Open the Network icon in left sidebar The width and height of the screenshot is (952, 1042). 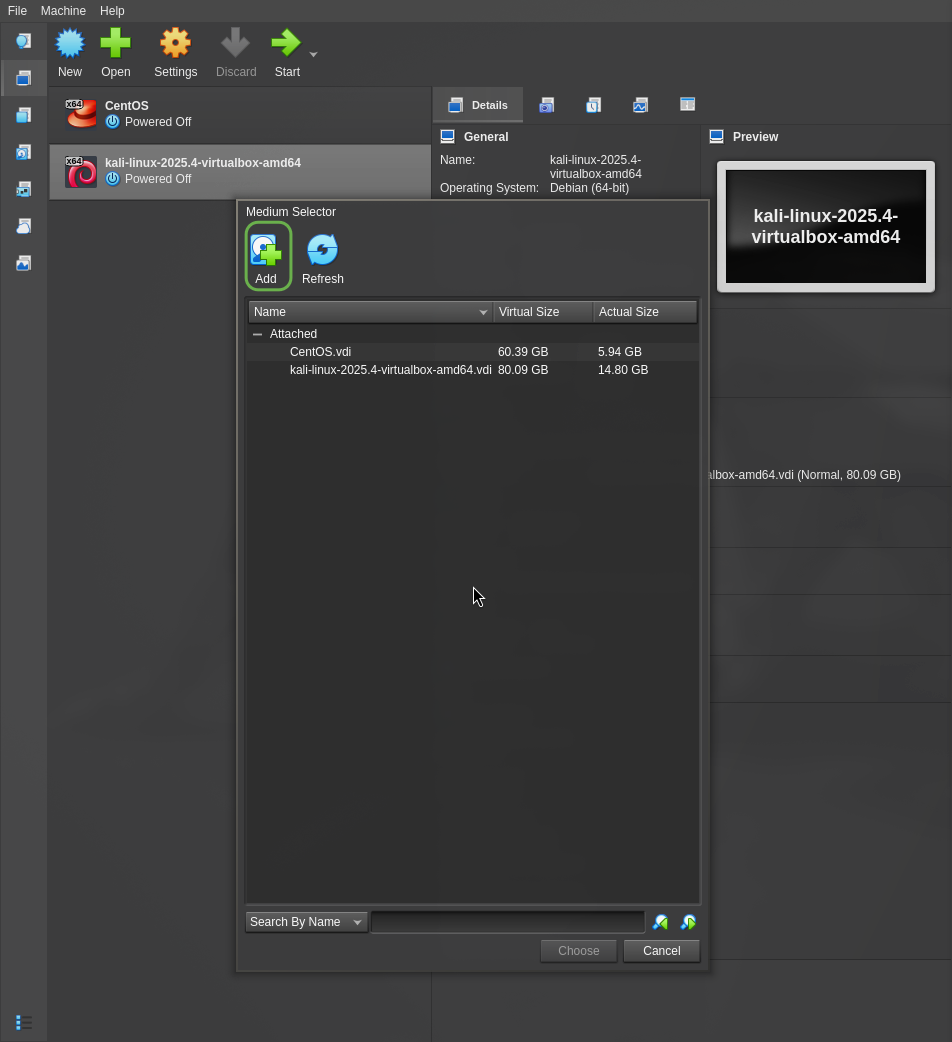click(23, 190)
